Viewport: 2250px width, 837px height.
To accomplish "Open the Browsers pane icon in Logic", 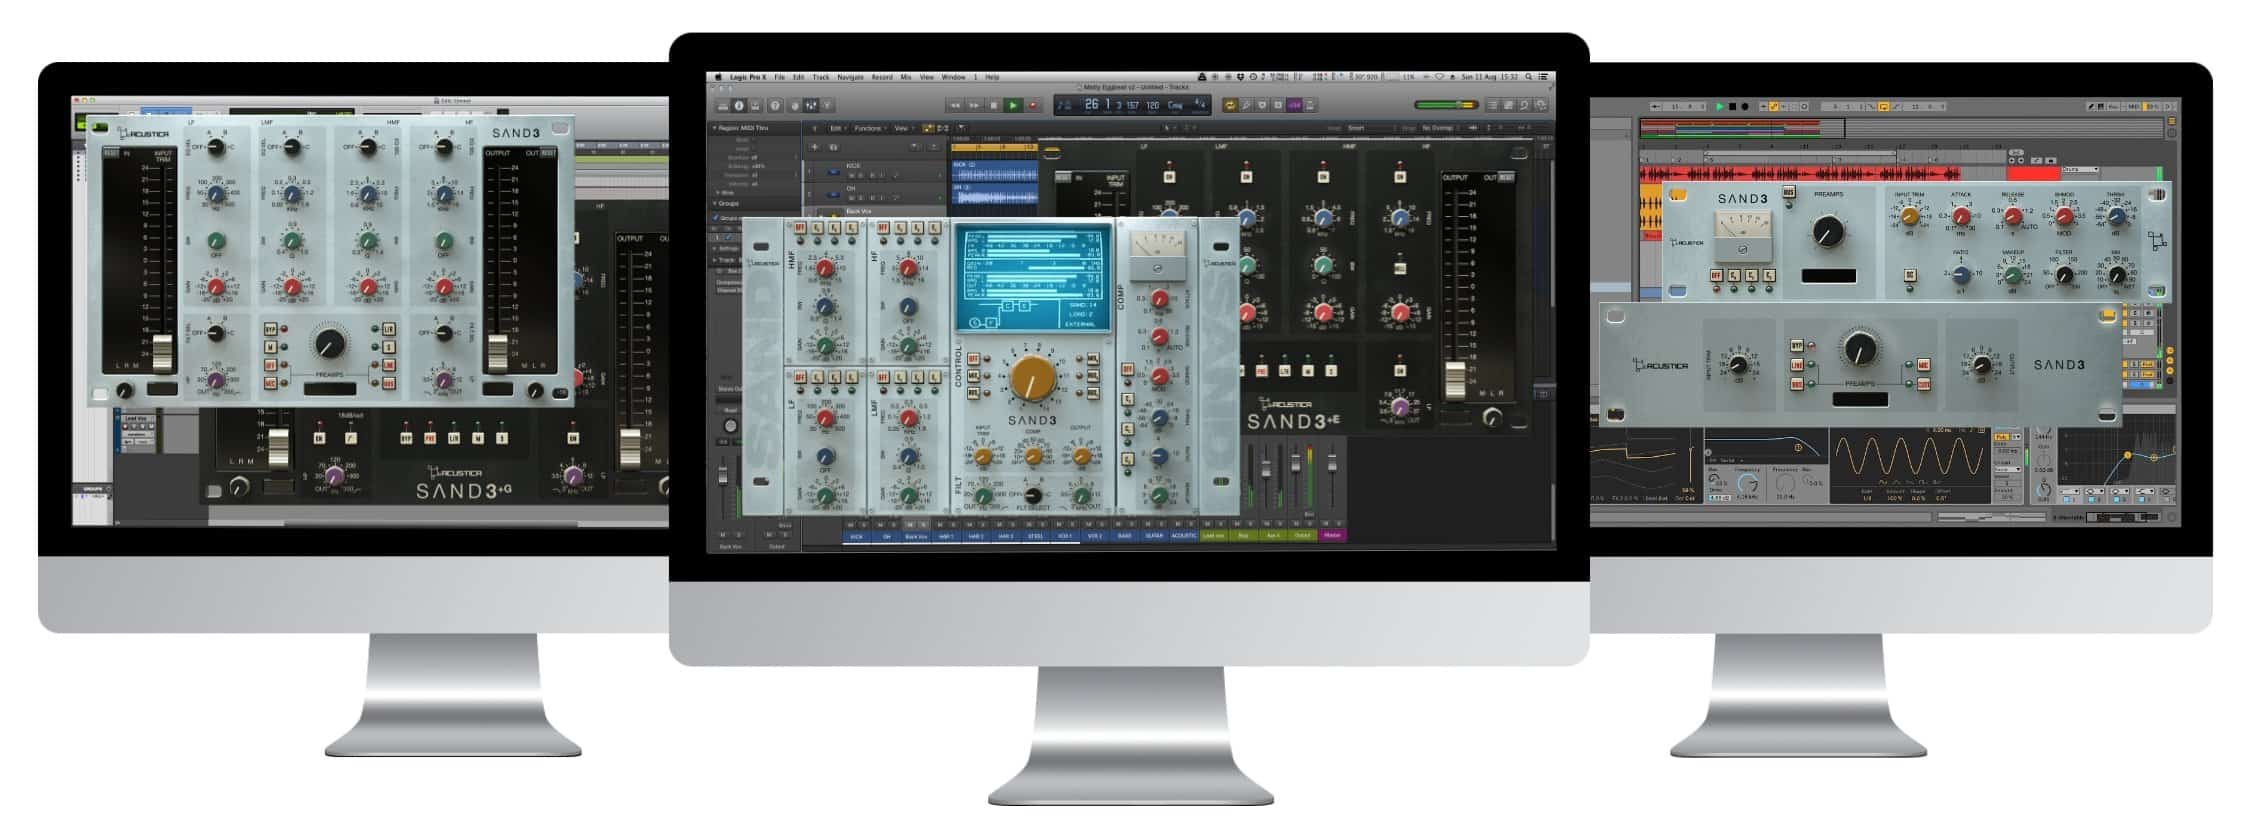I will click(x=1541, y=105).
